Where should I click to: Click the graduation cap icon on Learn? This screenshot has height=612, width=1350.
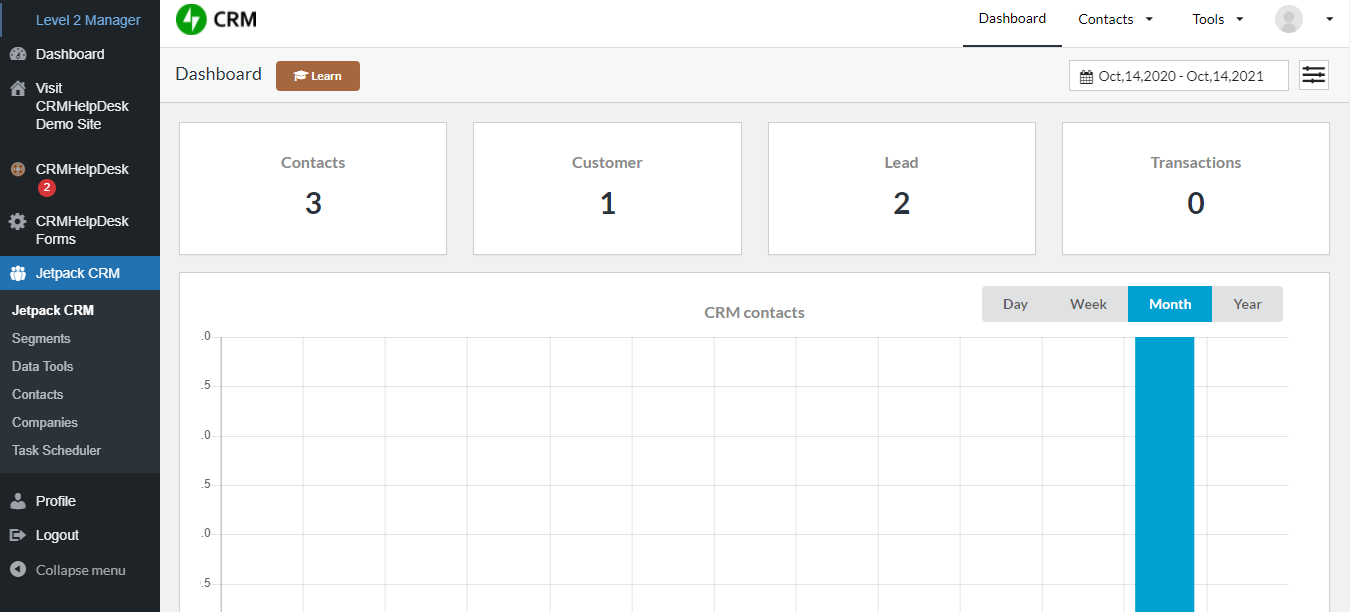pyautogui.click(x=300, y=76)
